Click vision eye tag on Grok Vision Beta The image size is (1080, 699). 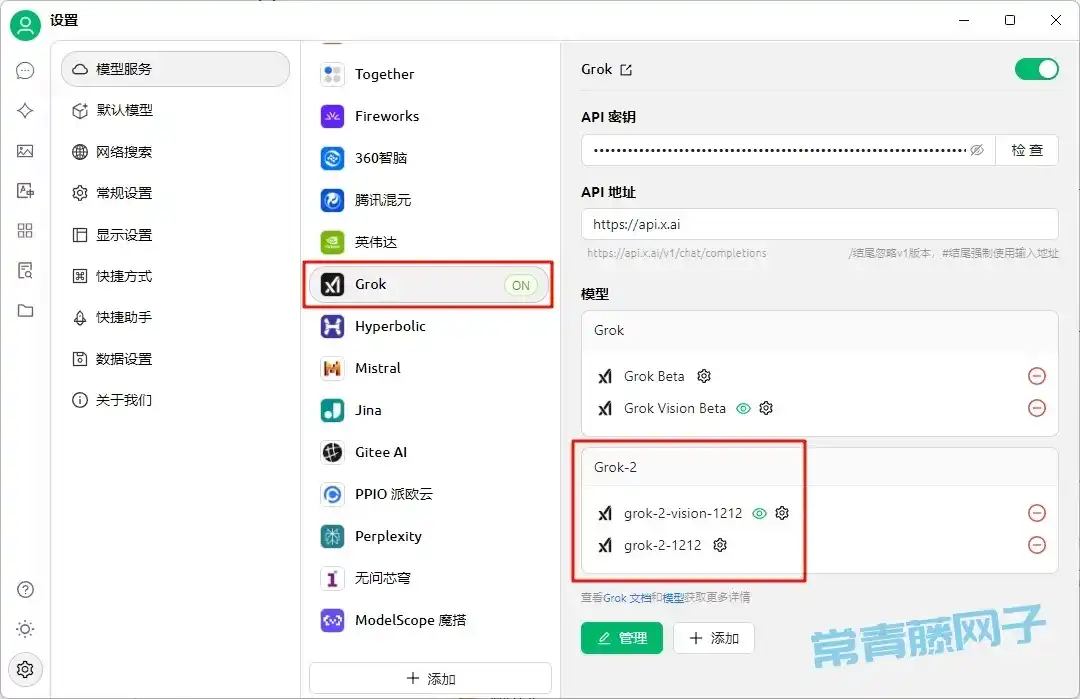[x=743, y=408]
